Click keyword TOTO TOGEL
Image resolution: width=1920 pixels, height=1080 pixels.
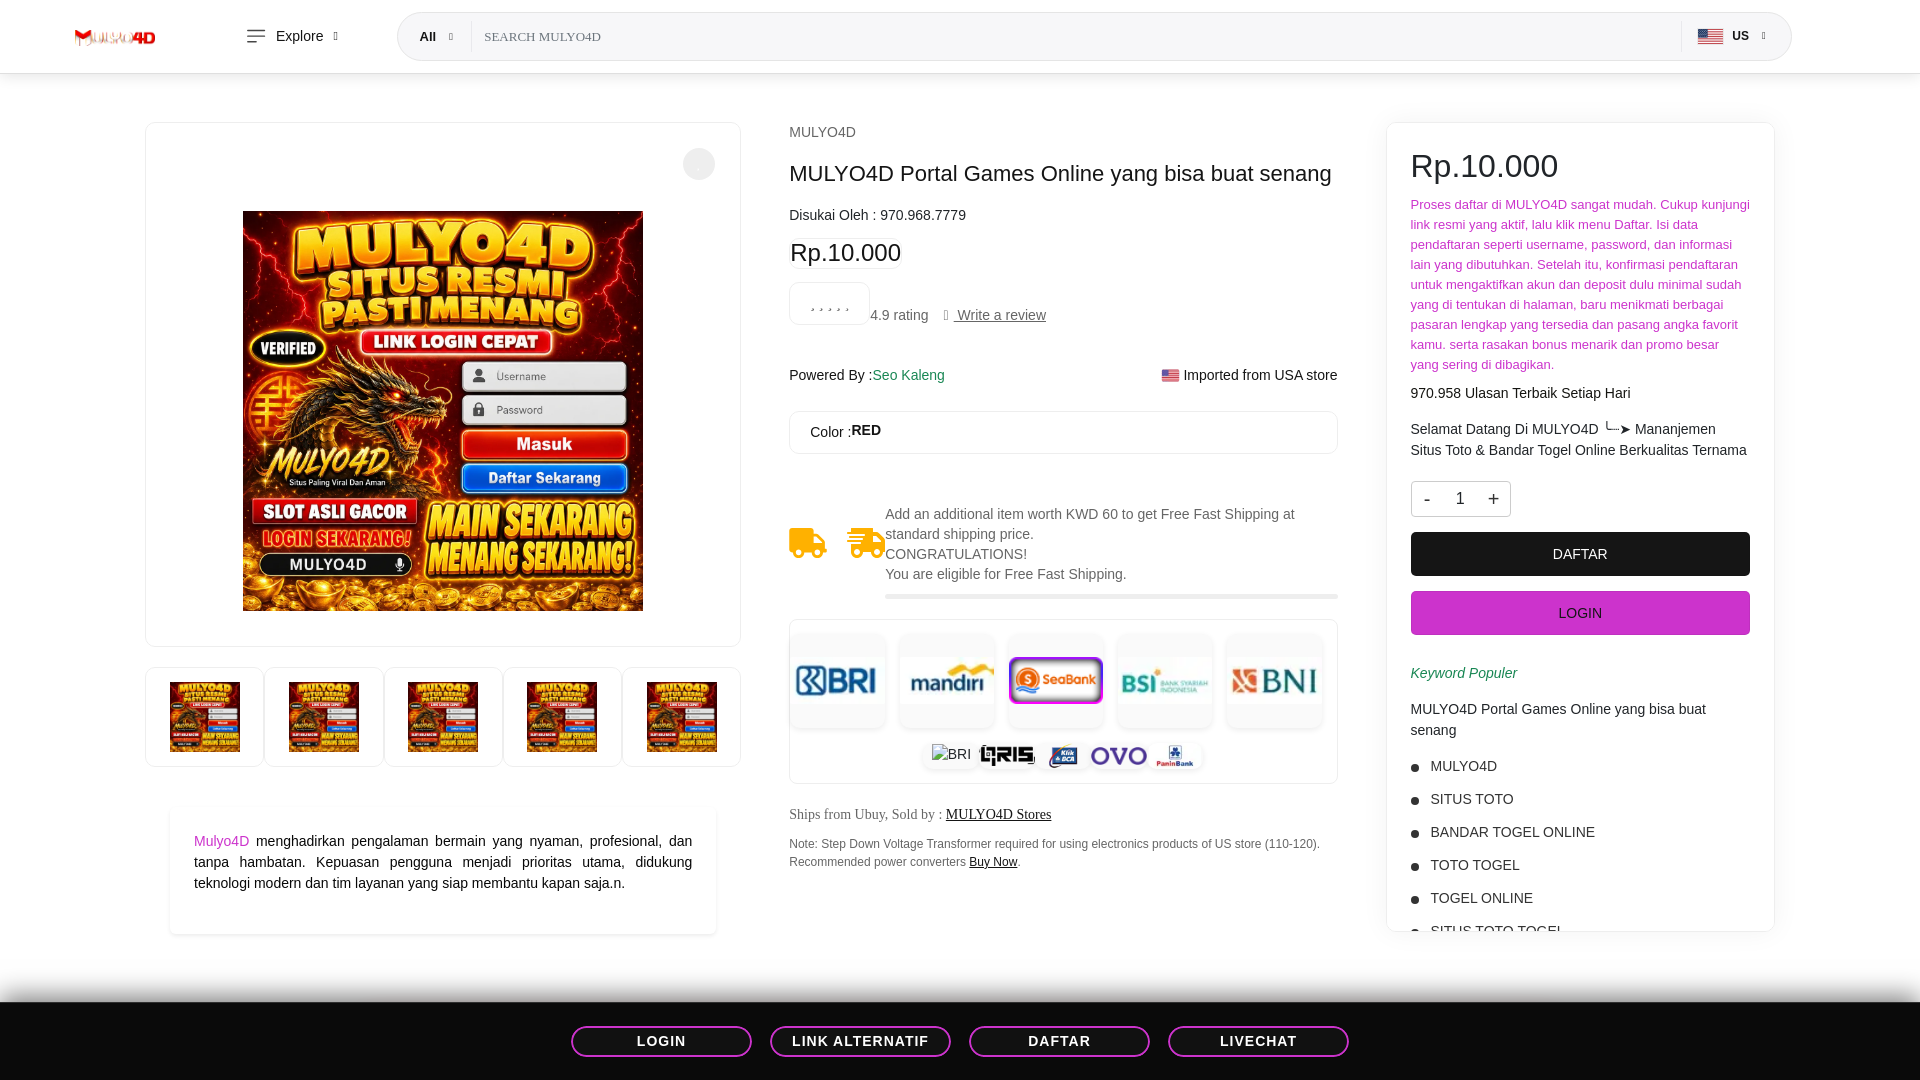tap(1474, 865)
